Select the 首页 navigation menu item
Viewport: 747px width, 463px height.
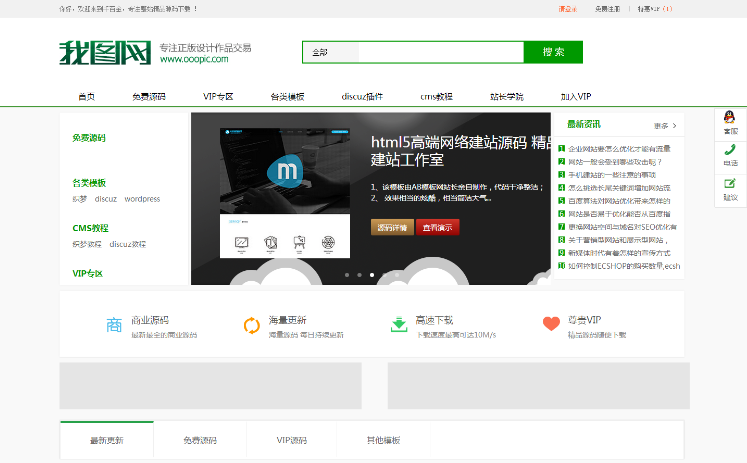[x=86, y=97]
